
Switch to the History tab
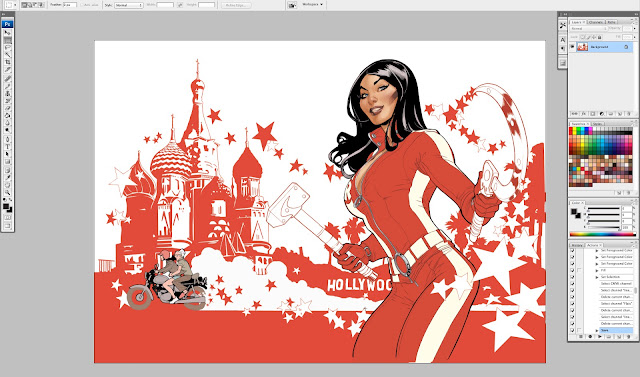pos(577,245)
